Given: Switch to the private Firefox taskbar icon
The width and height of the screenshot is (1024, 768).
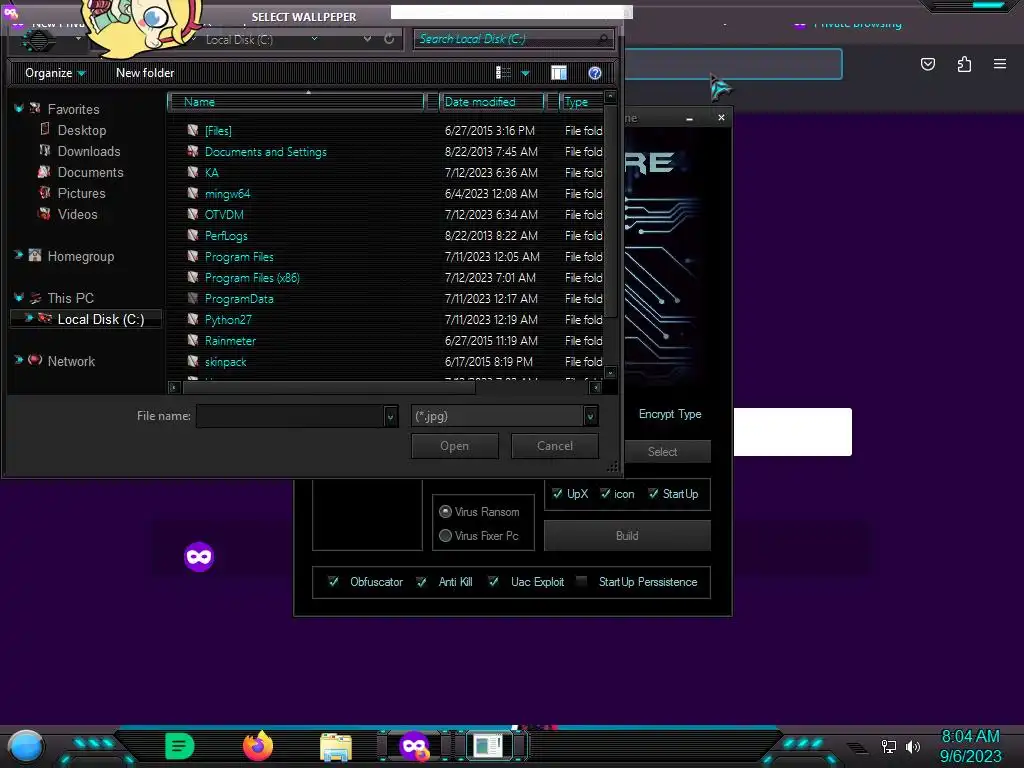Looking at the screenshot, I should [414, 746].
